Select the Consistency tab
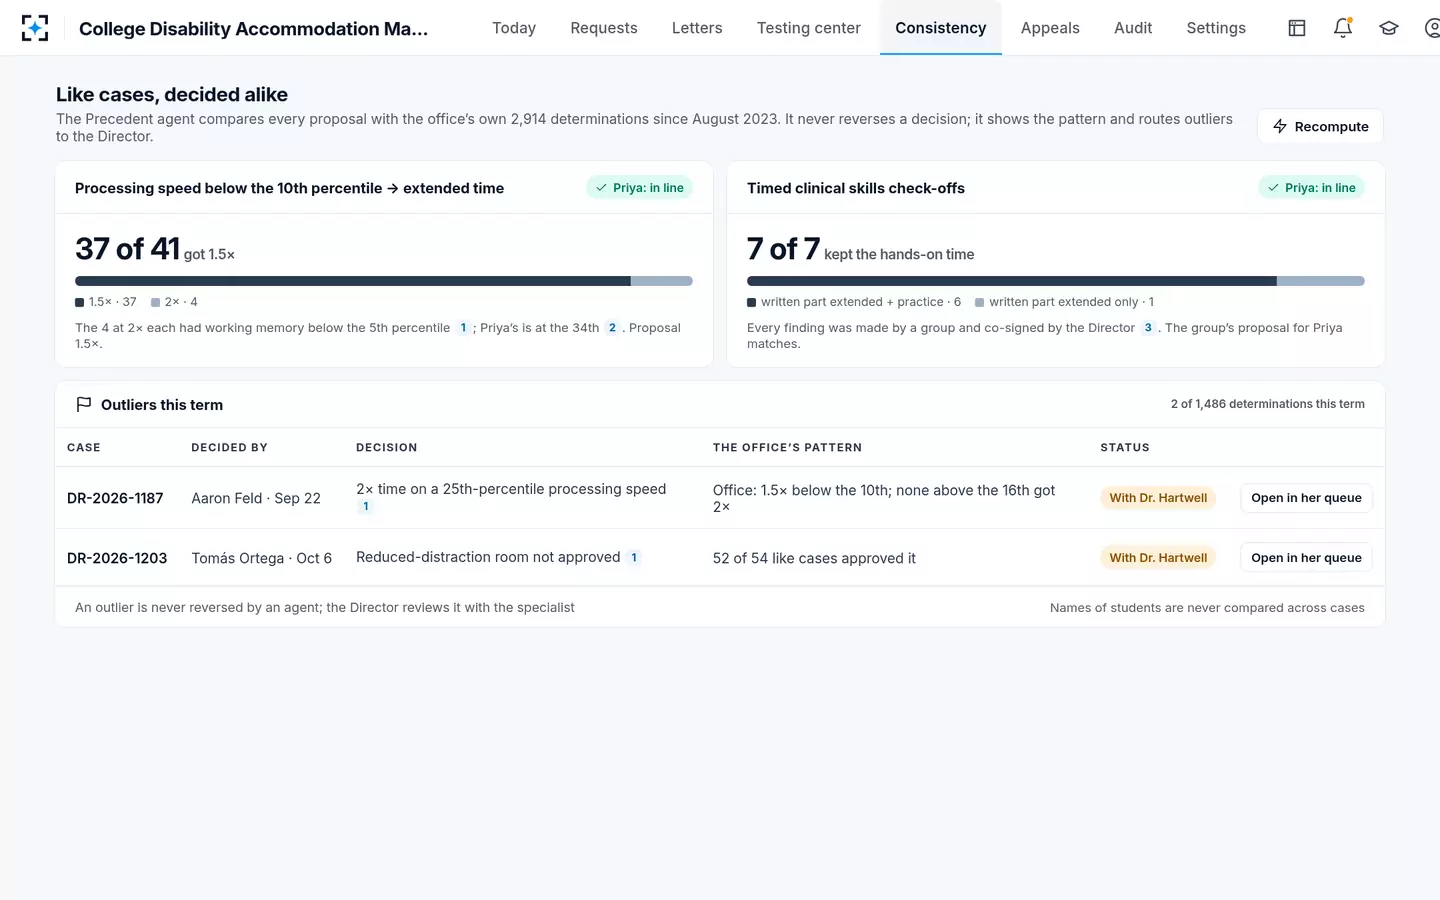1440x900 pixels. [941, 28]
